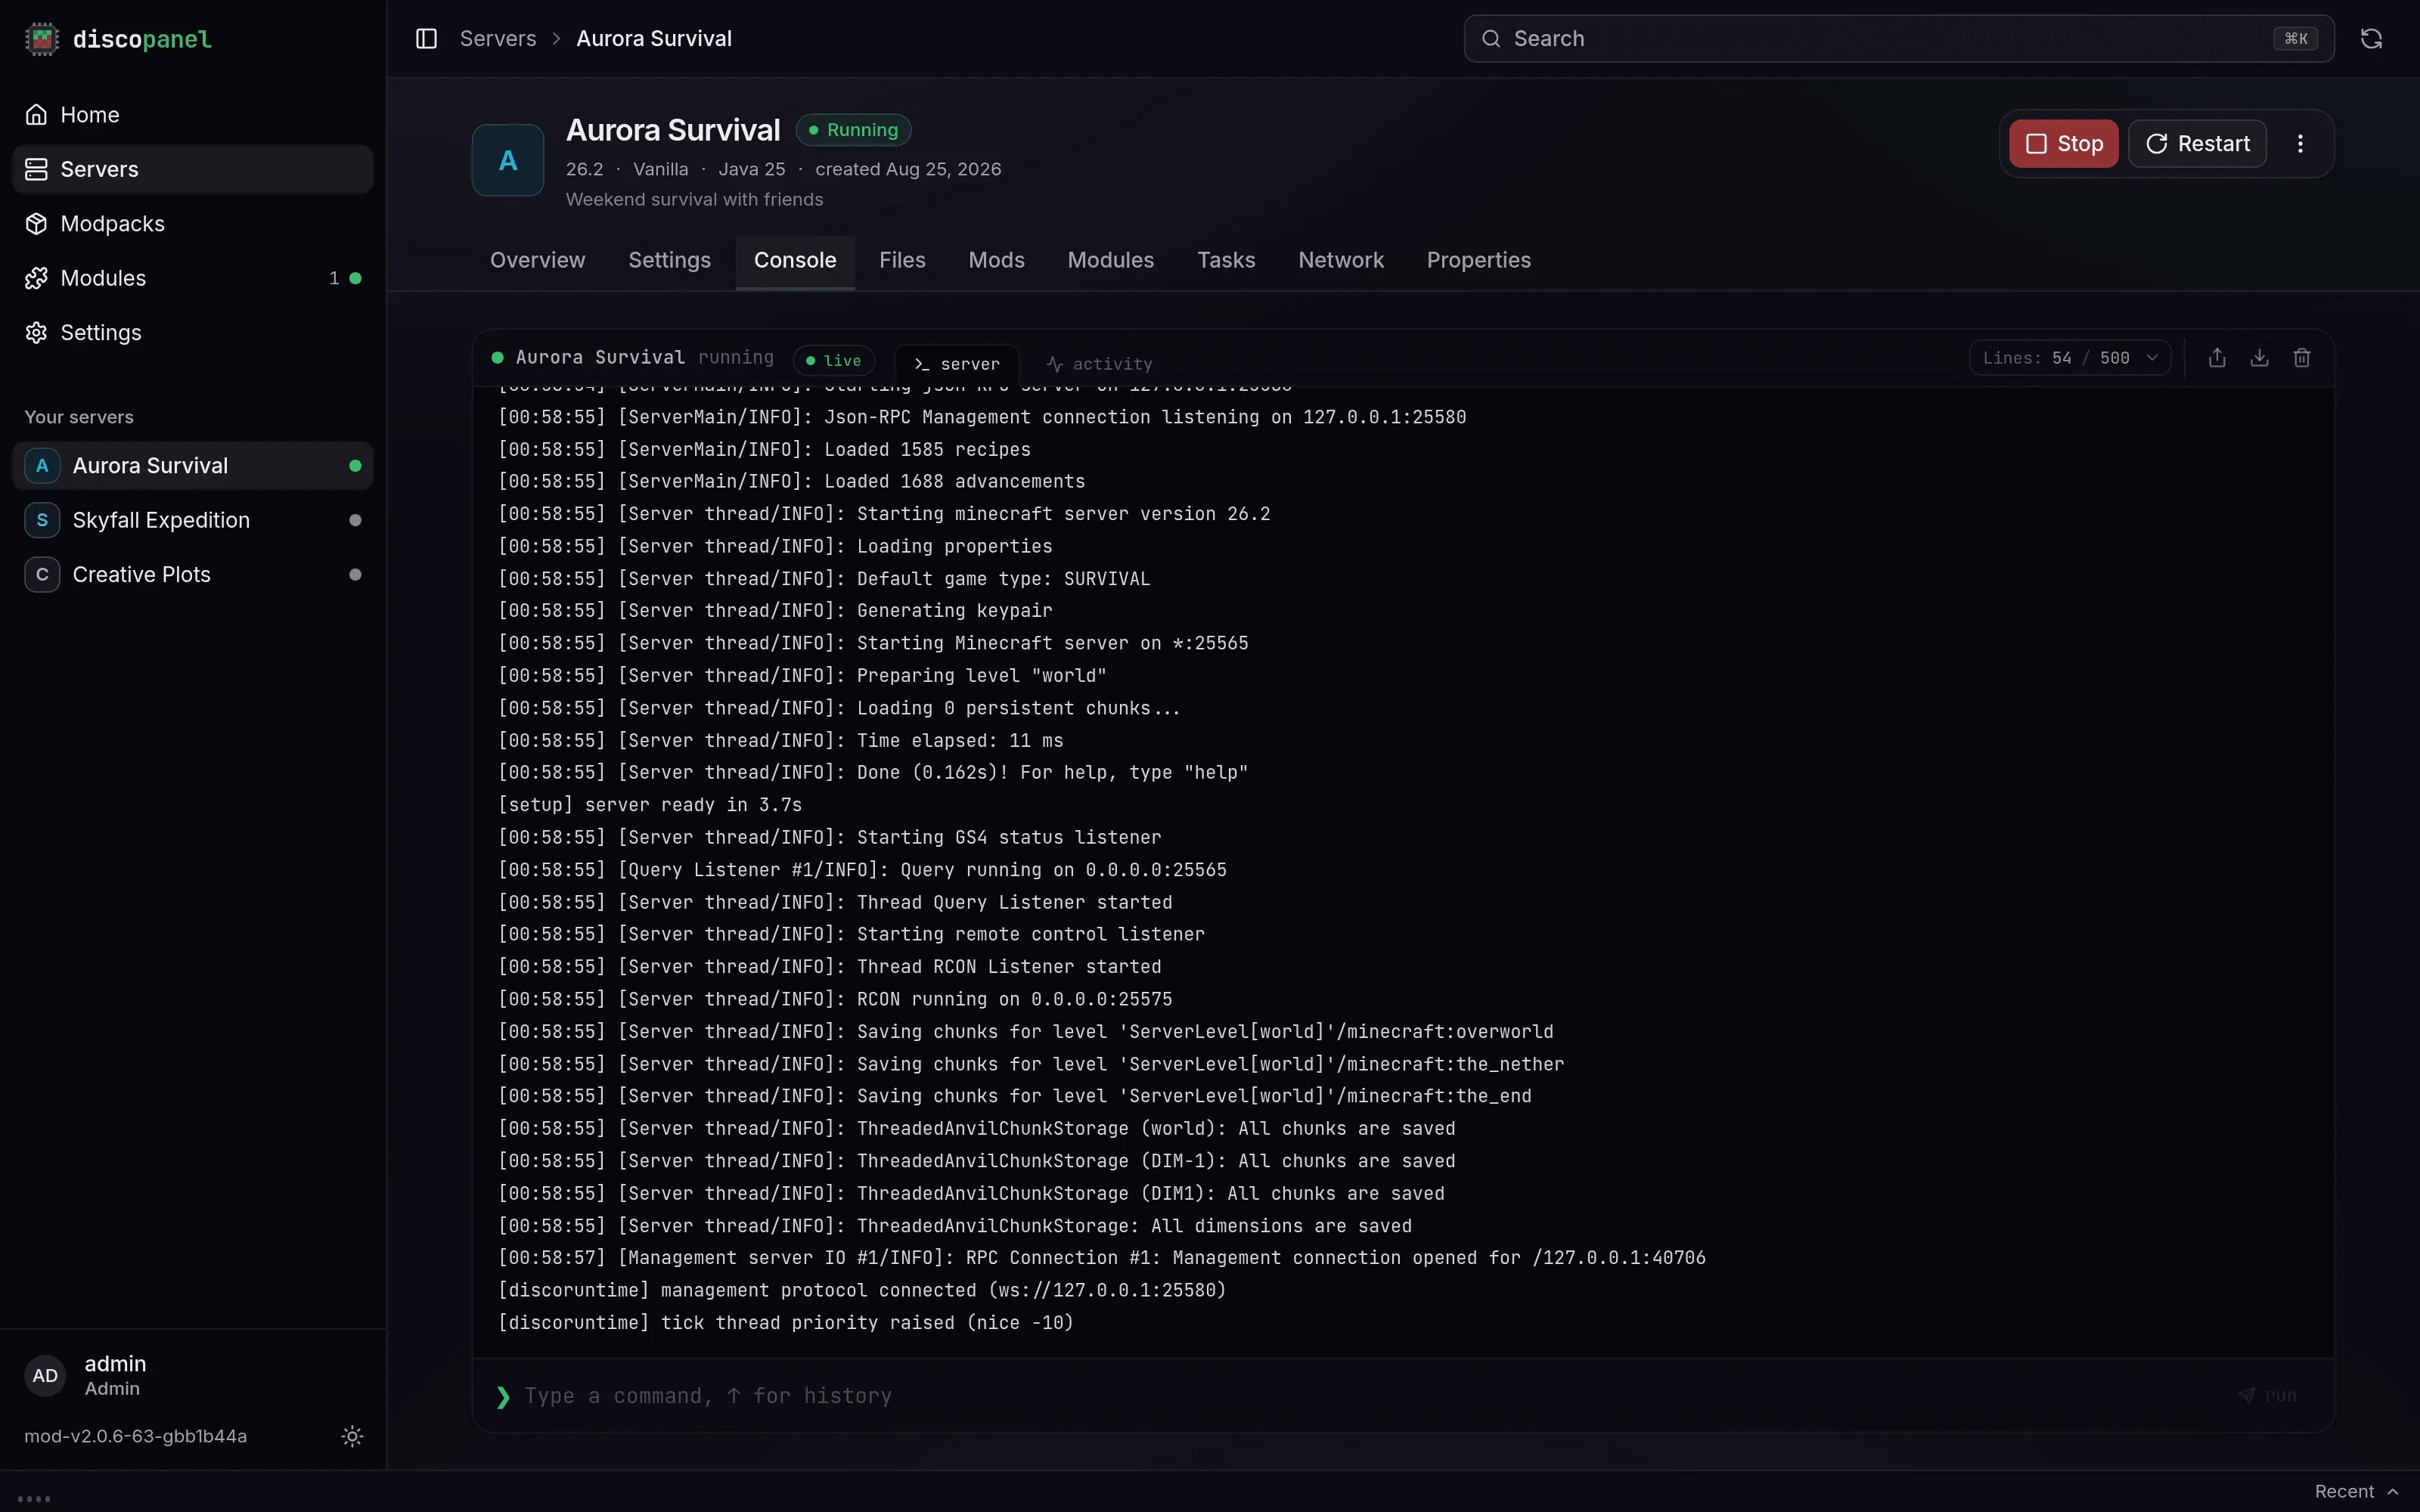
Task: Open the more options kebab menu
Action: pyautogui.click(x=2300, y=144)
